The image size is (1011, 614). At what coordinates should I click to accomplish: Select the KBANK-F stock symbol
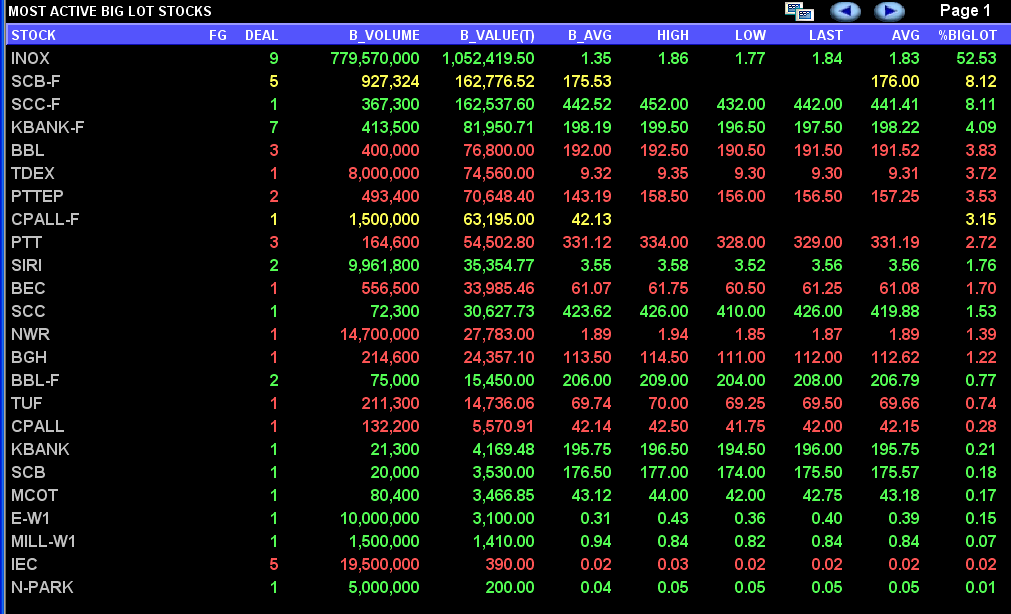[x=47, y=128]
